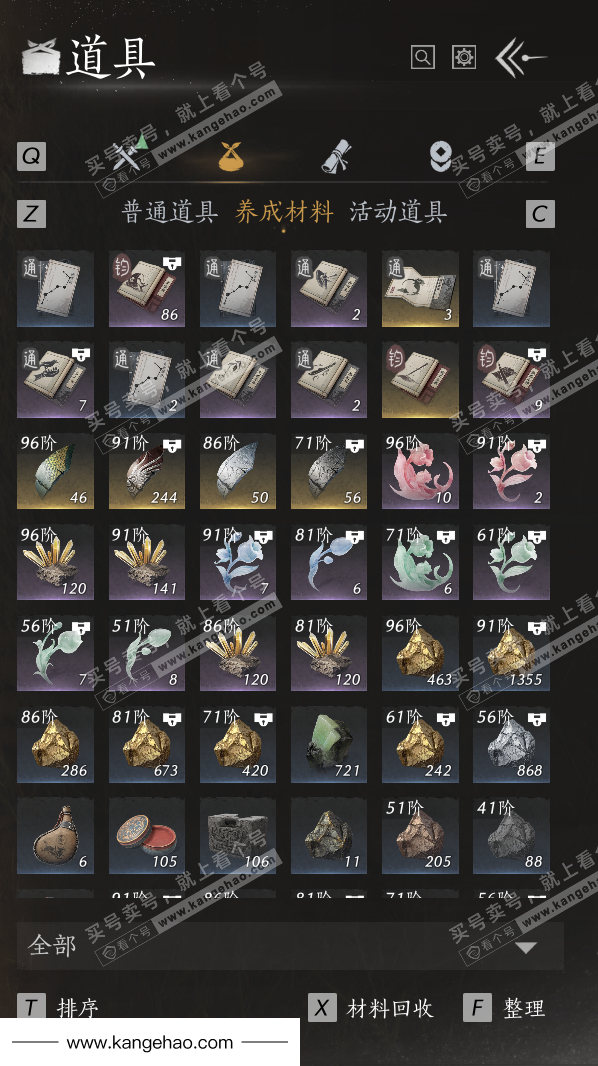Click the dropdown arrow beside 全部
This screenshot has width=598, height=1066.
[526, 947]
